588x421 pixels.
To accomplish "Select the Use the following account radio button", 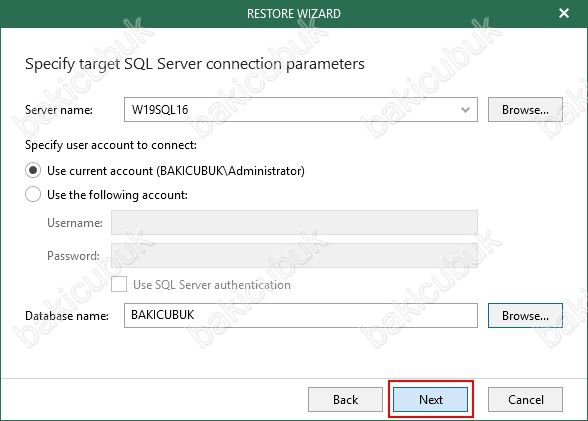I will pos(33,195).
